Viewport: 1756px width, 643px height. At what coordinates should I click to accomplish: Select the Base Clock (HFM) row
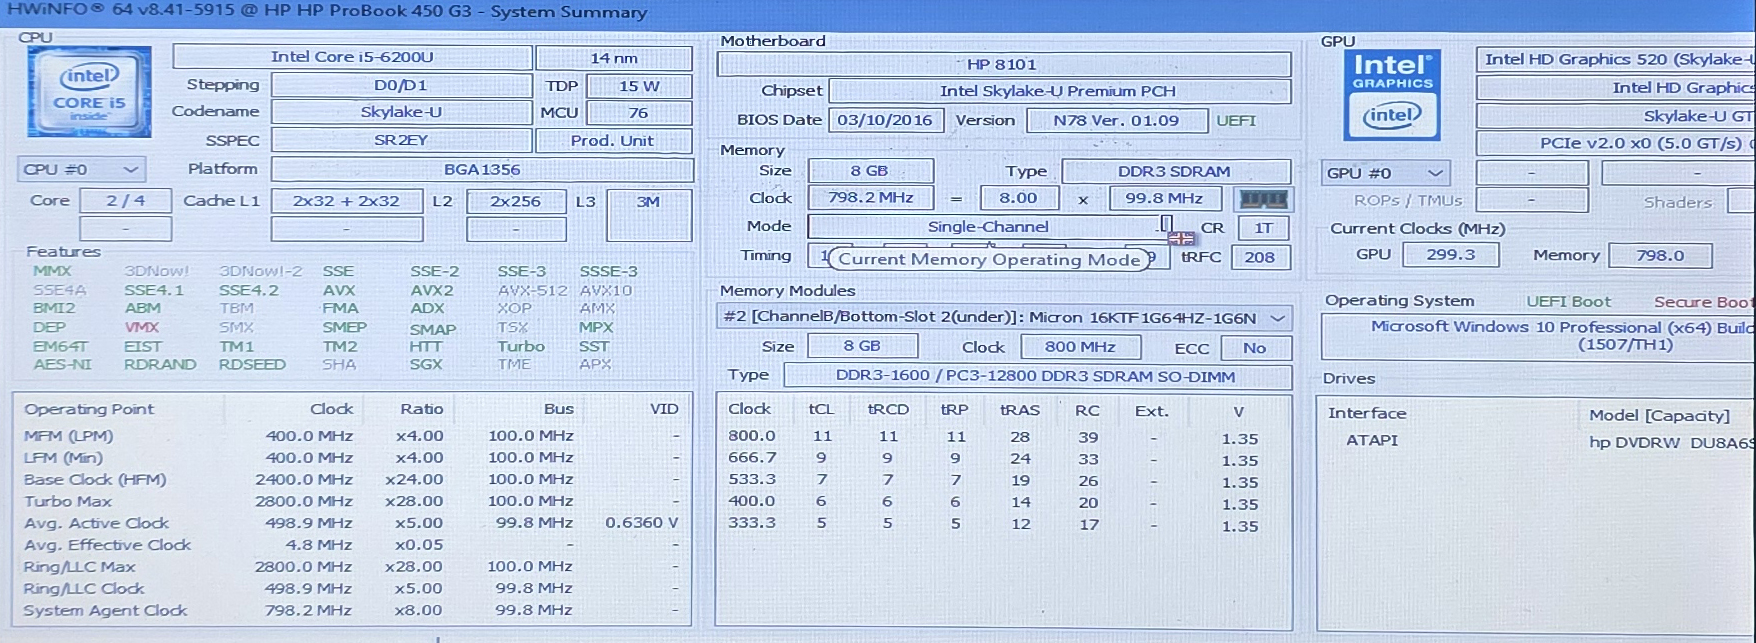click(x=352, y=479)
